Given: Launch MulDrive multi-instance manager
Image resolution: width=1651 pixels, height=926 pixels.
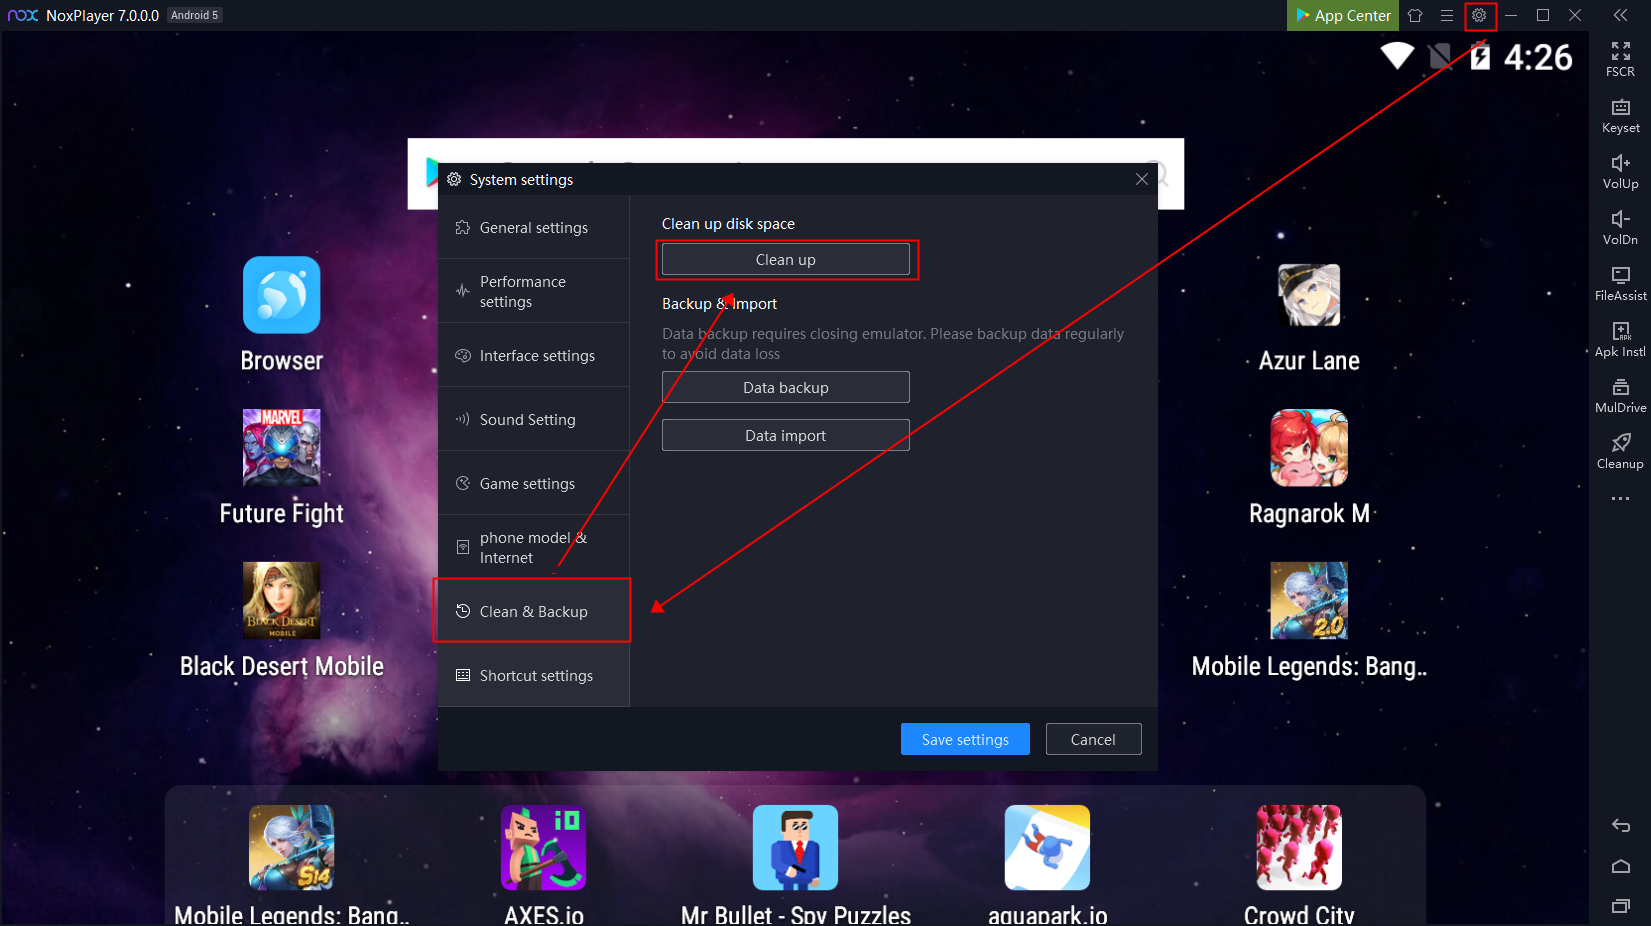Looking at the screenshot, I should (1620, 394).
